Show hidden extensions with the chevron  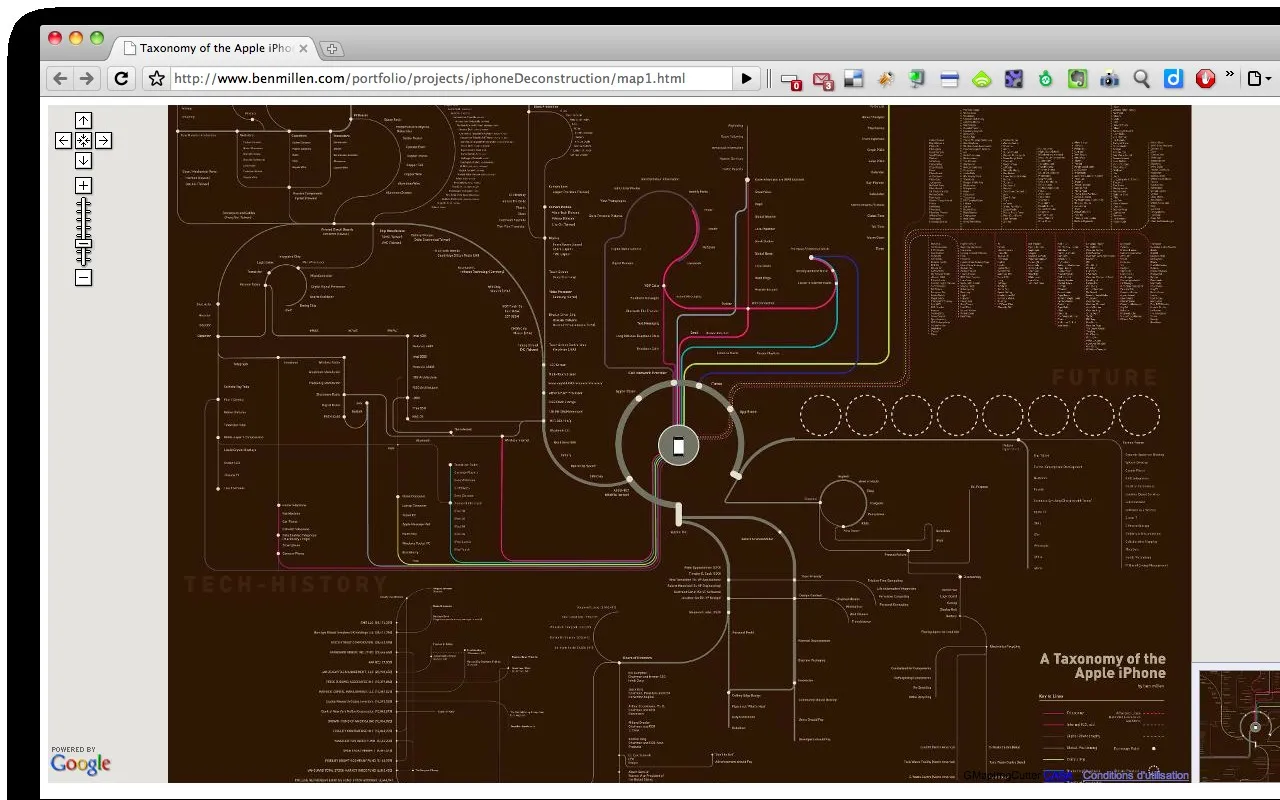(1230, 75)
